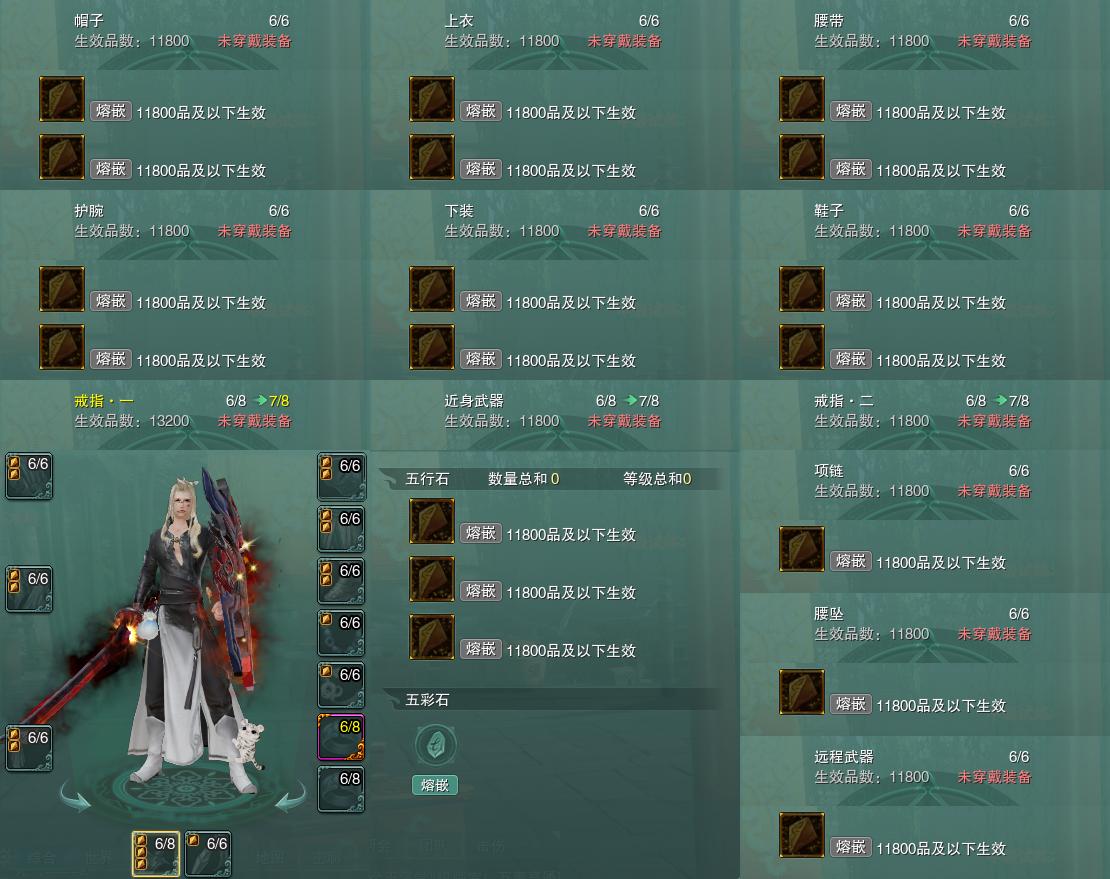The height and width of the screenshot is (879, 1110).
Task: Click the first 熔嵌 button under 护腕
Action: tap(110, 301)
